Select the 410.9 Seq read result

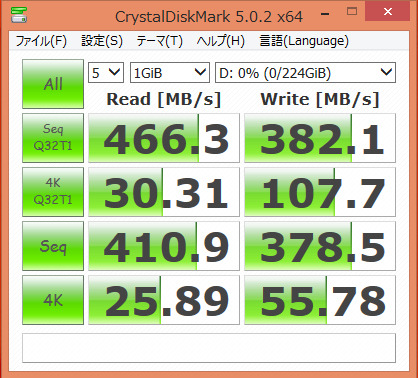tap(164, 246)
